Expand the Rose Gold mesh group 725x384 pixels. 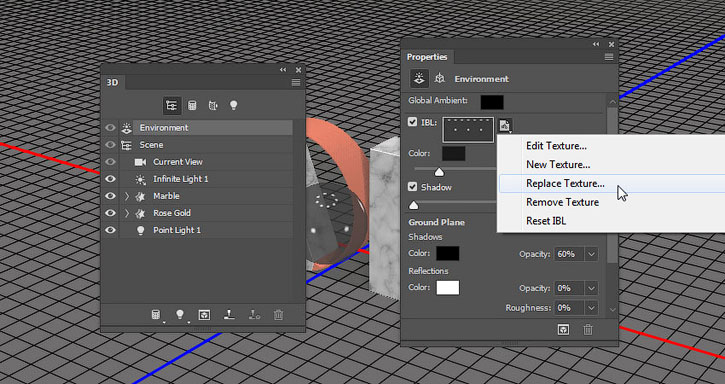click(127, 213)
